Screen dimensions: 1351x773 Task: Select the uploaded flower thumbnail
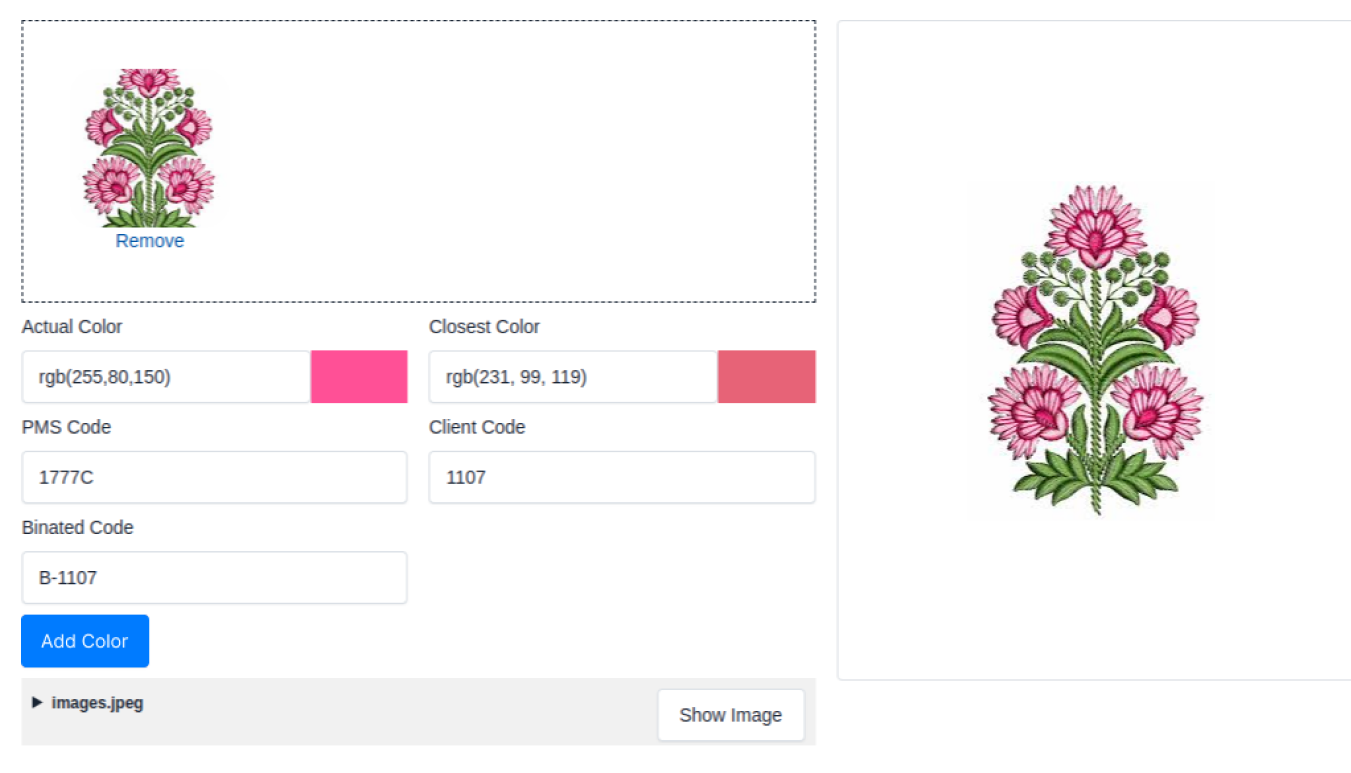tap(149, 148)
